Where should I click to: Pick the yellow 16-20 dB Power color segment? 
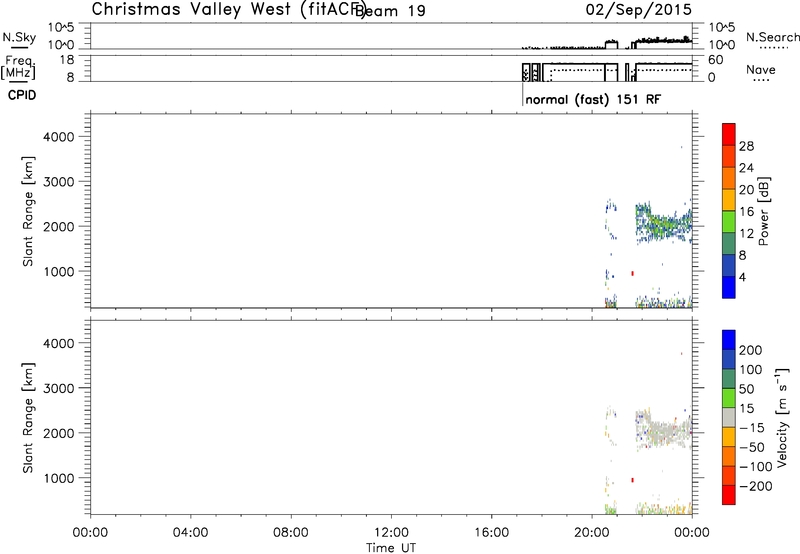pos(729,200)
